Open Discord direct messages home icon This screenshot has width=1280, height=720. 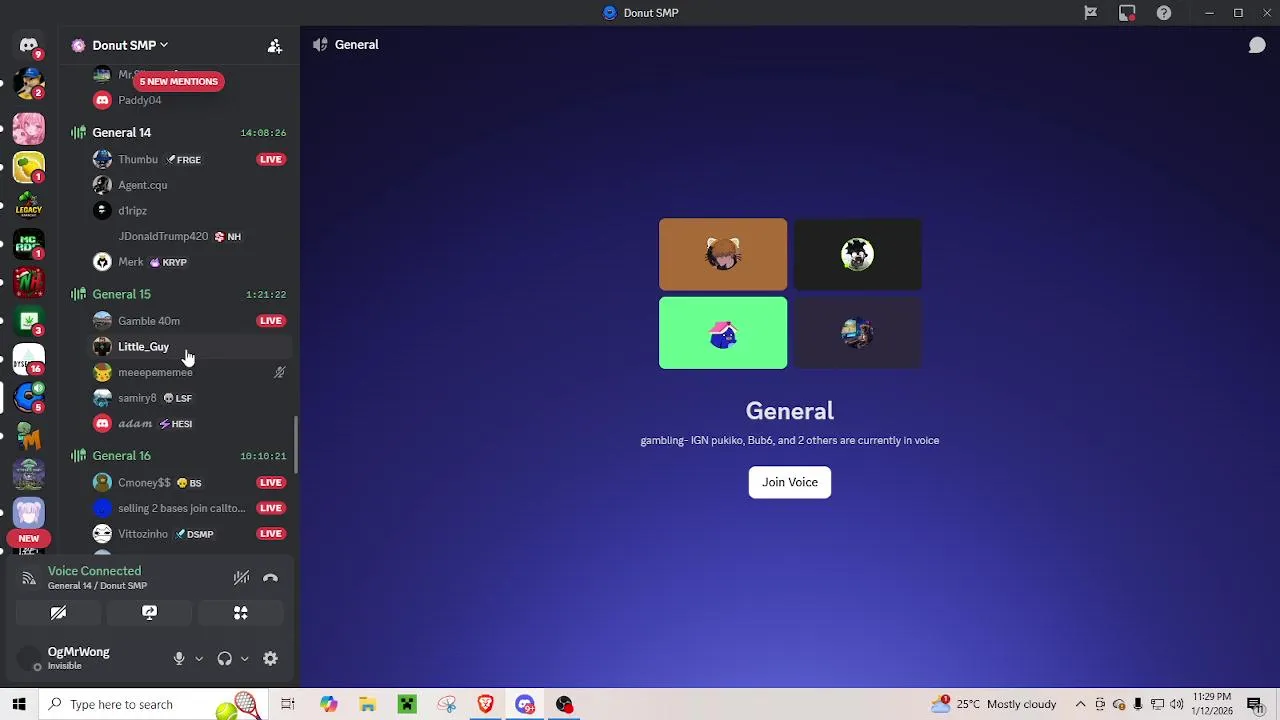28,45
